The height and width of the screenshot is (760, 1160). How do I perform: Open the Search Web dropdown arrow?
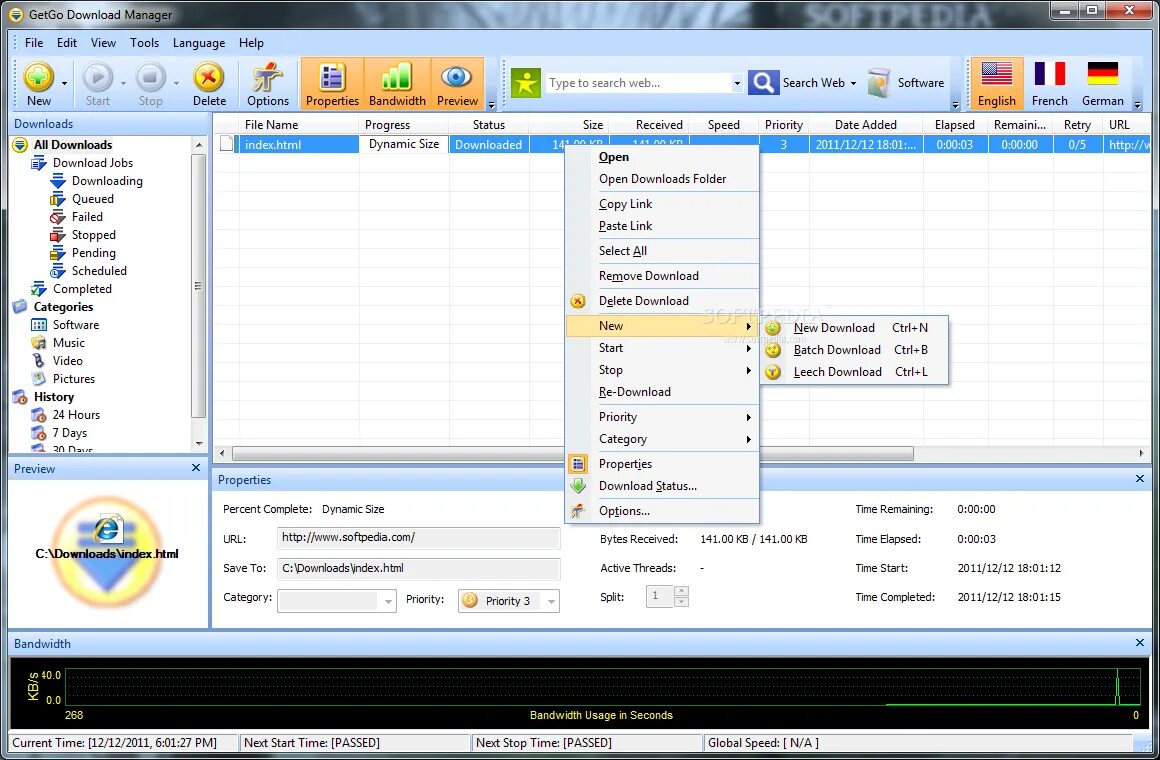tap(853, 83)
